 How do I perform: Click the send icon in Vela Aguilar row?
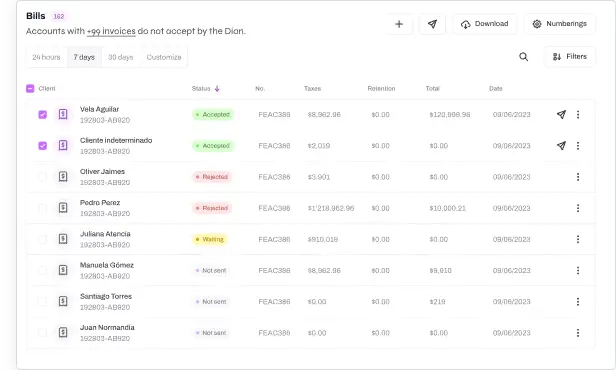561,115
